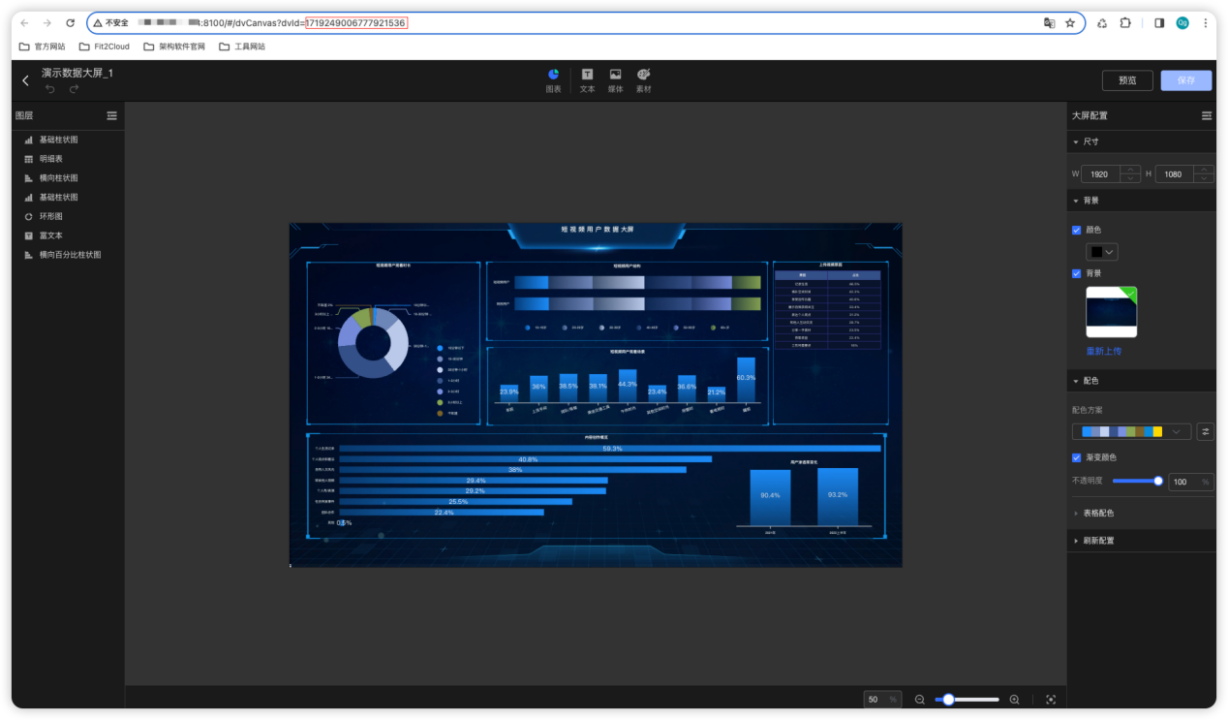Select the 环形图 layer
The image size is (1228, 720).
pos(67,216)
